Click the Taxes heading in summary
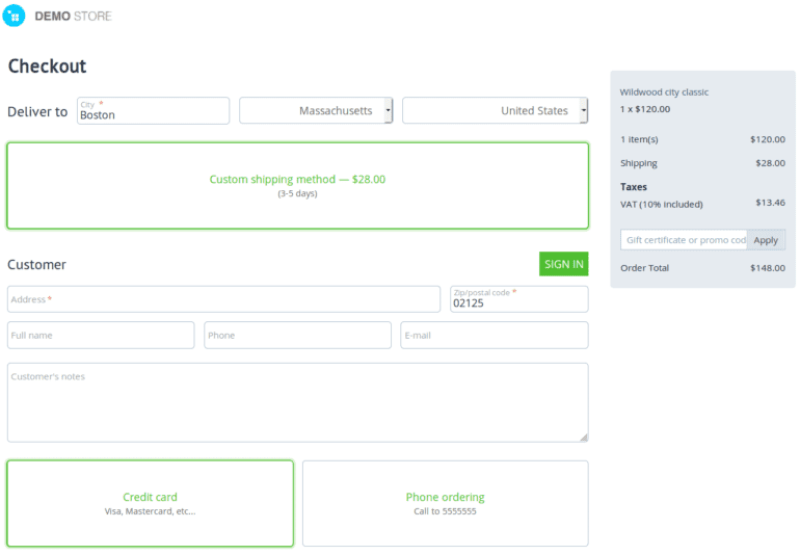Screen dimensions: 800x555 (x=633, y=187)
